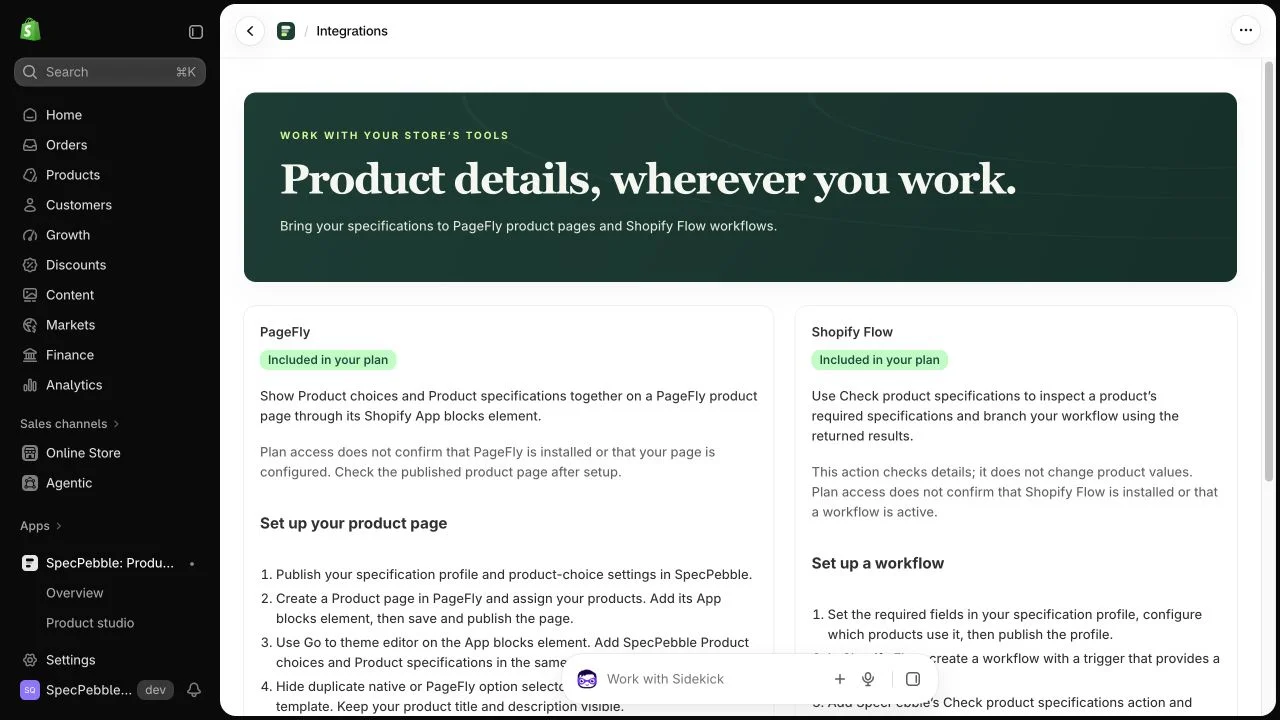The width and height of the screenshot is (1280, 720).
Task: Click the Shopify logo in the sidebar
Action: [x=30, y=30]
